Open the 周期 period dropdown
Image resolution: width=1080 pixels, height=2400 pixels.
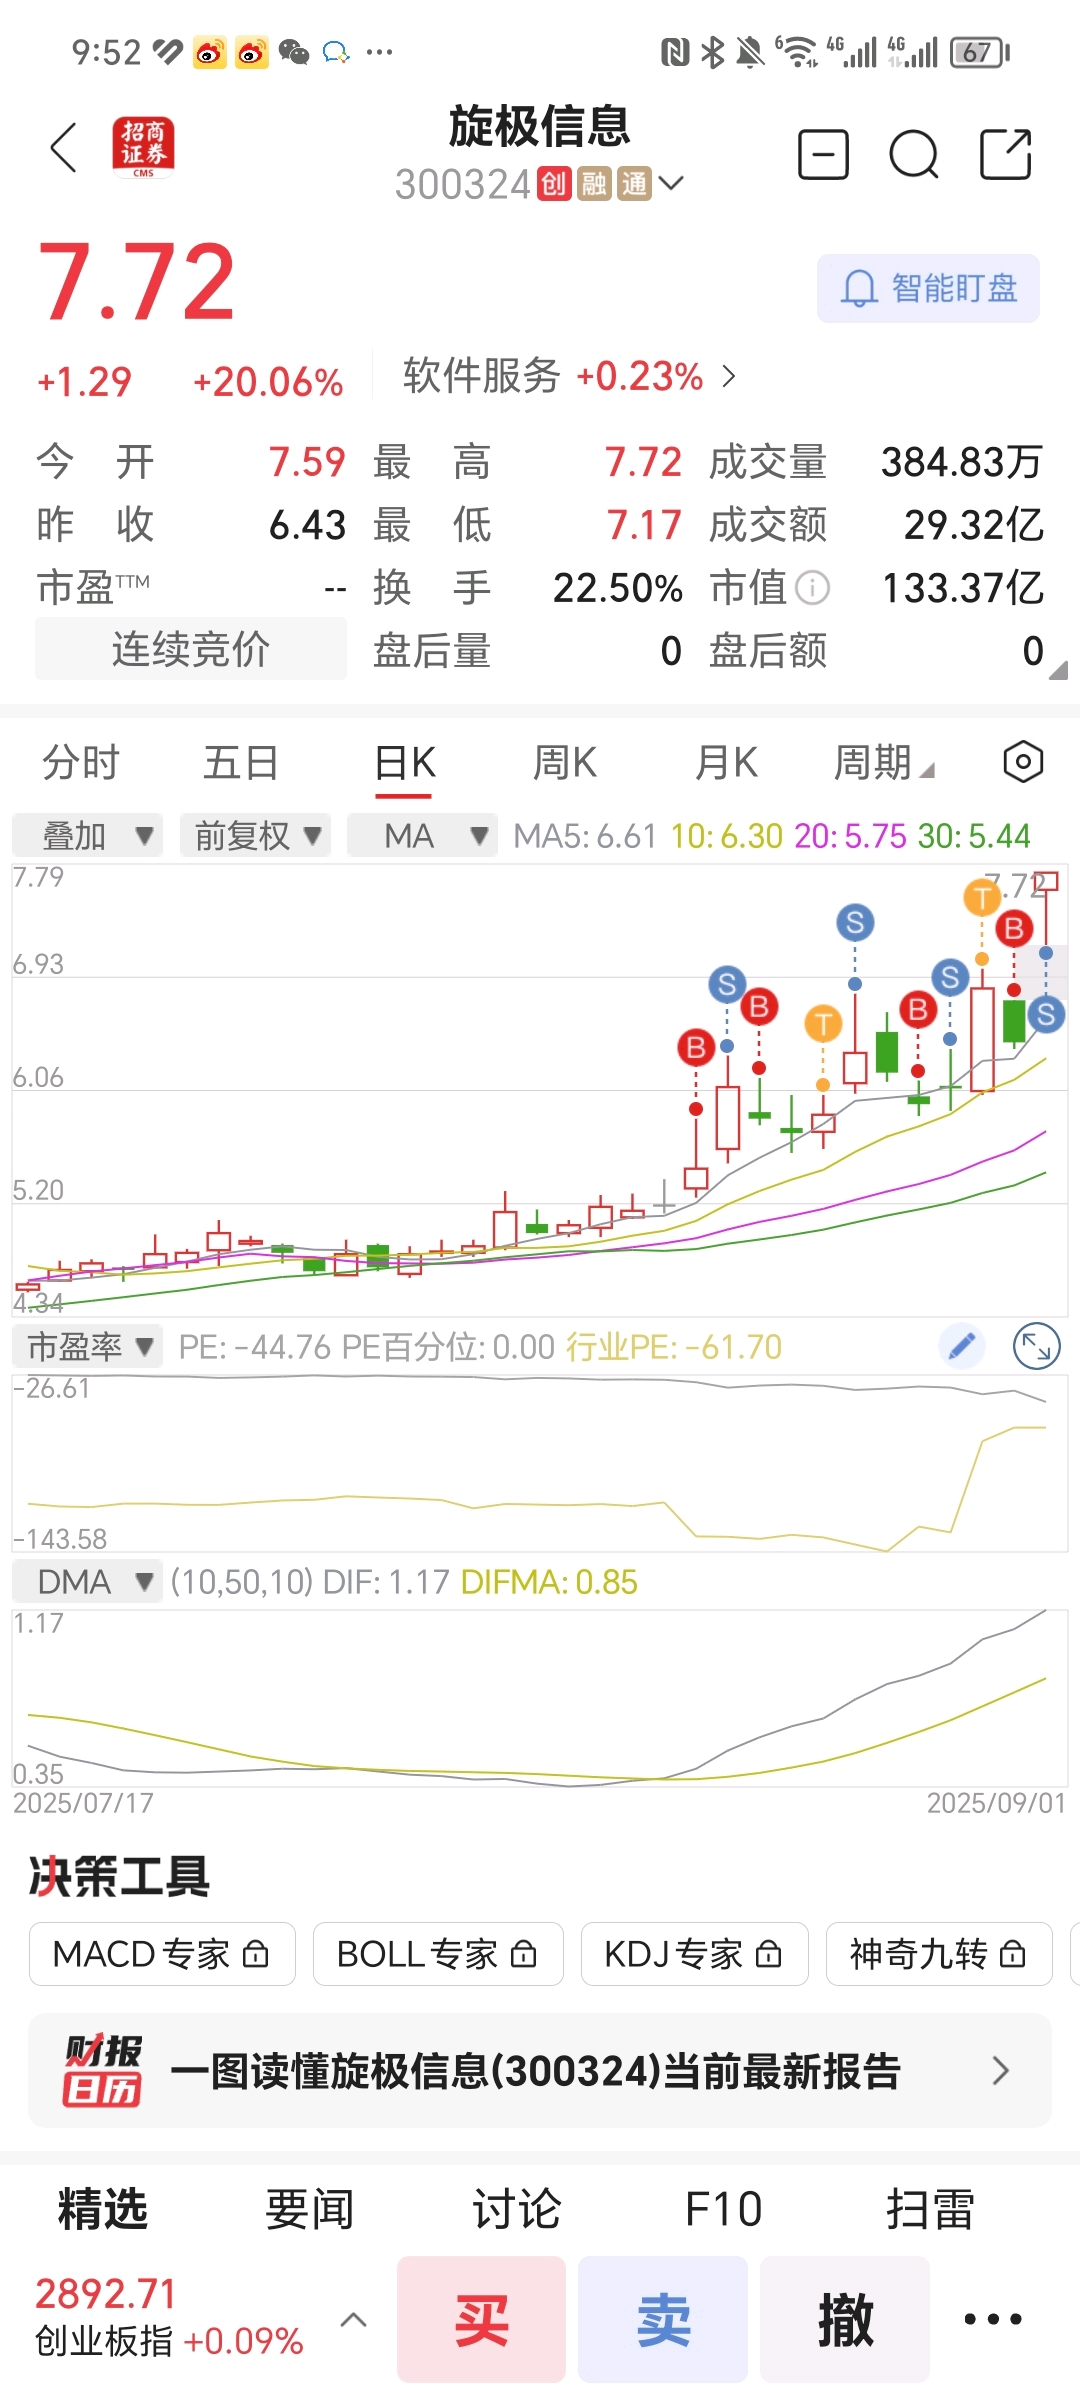tap(884, 763)
